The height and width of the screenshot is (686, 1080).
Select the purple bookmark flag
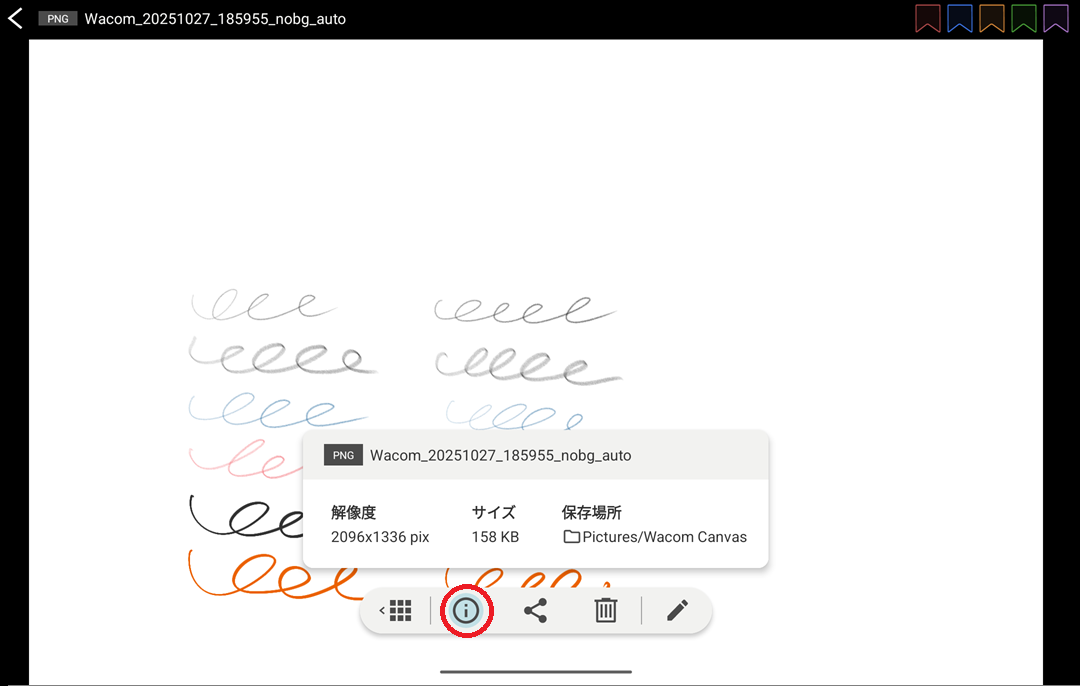[x=1056, y=19]
